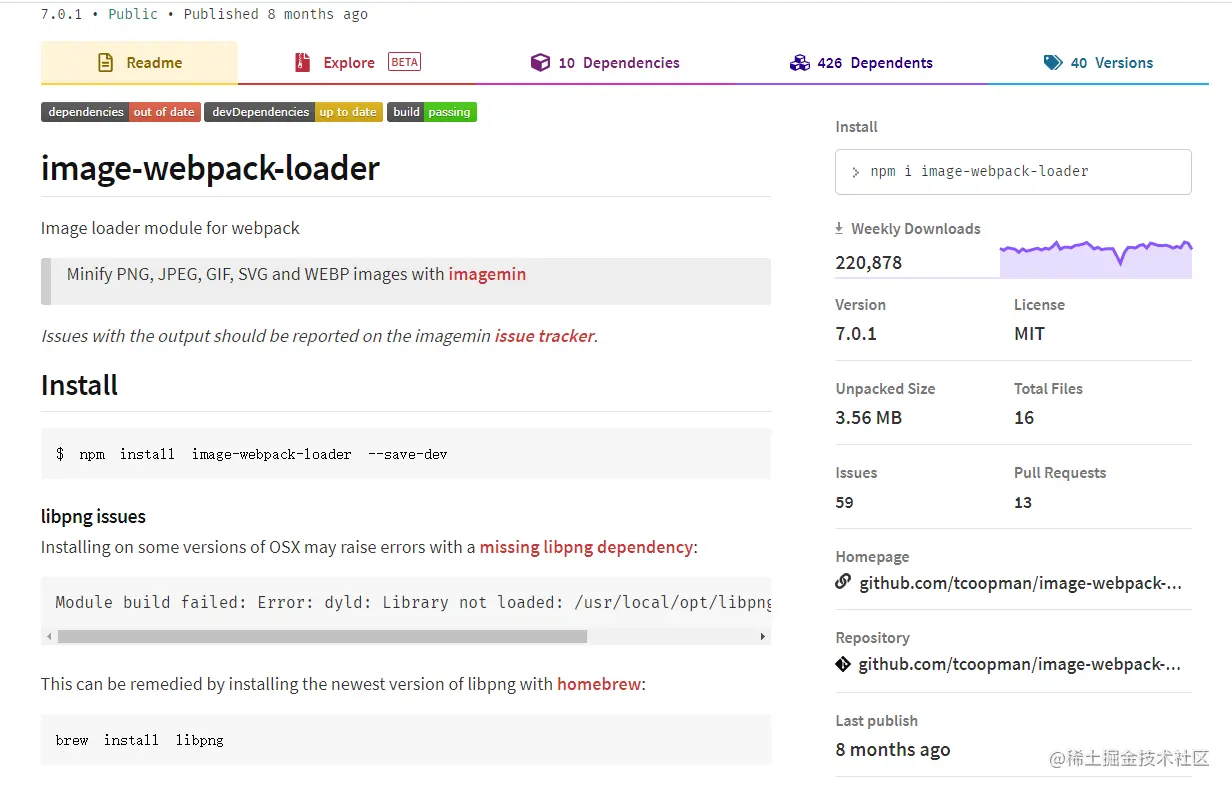1232x791 pixels.
Task: Open the imagemin link
Action: [x=487, y=274]
